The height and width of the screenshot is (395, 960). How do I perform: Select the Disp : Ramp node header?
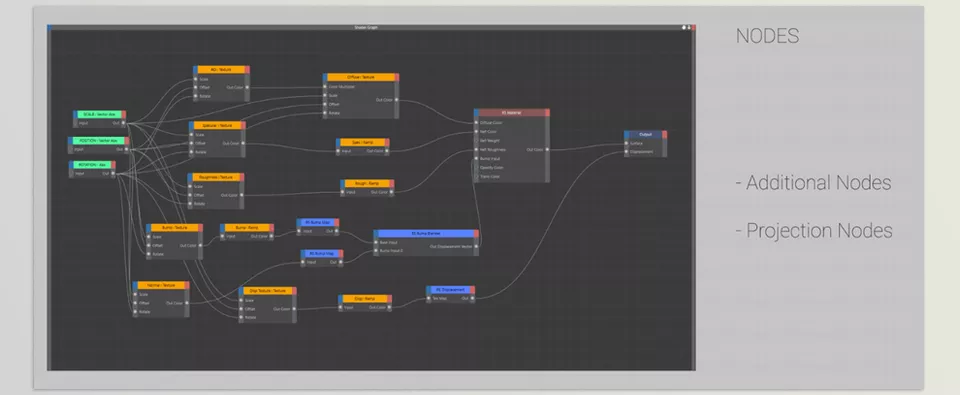point(365,299)
